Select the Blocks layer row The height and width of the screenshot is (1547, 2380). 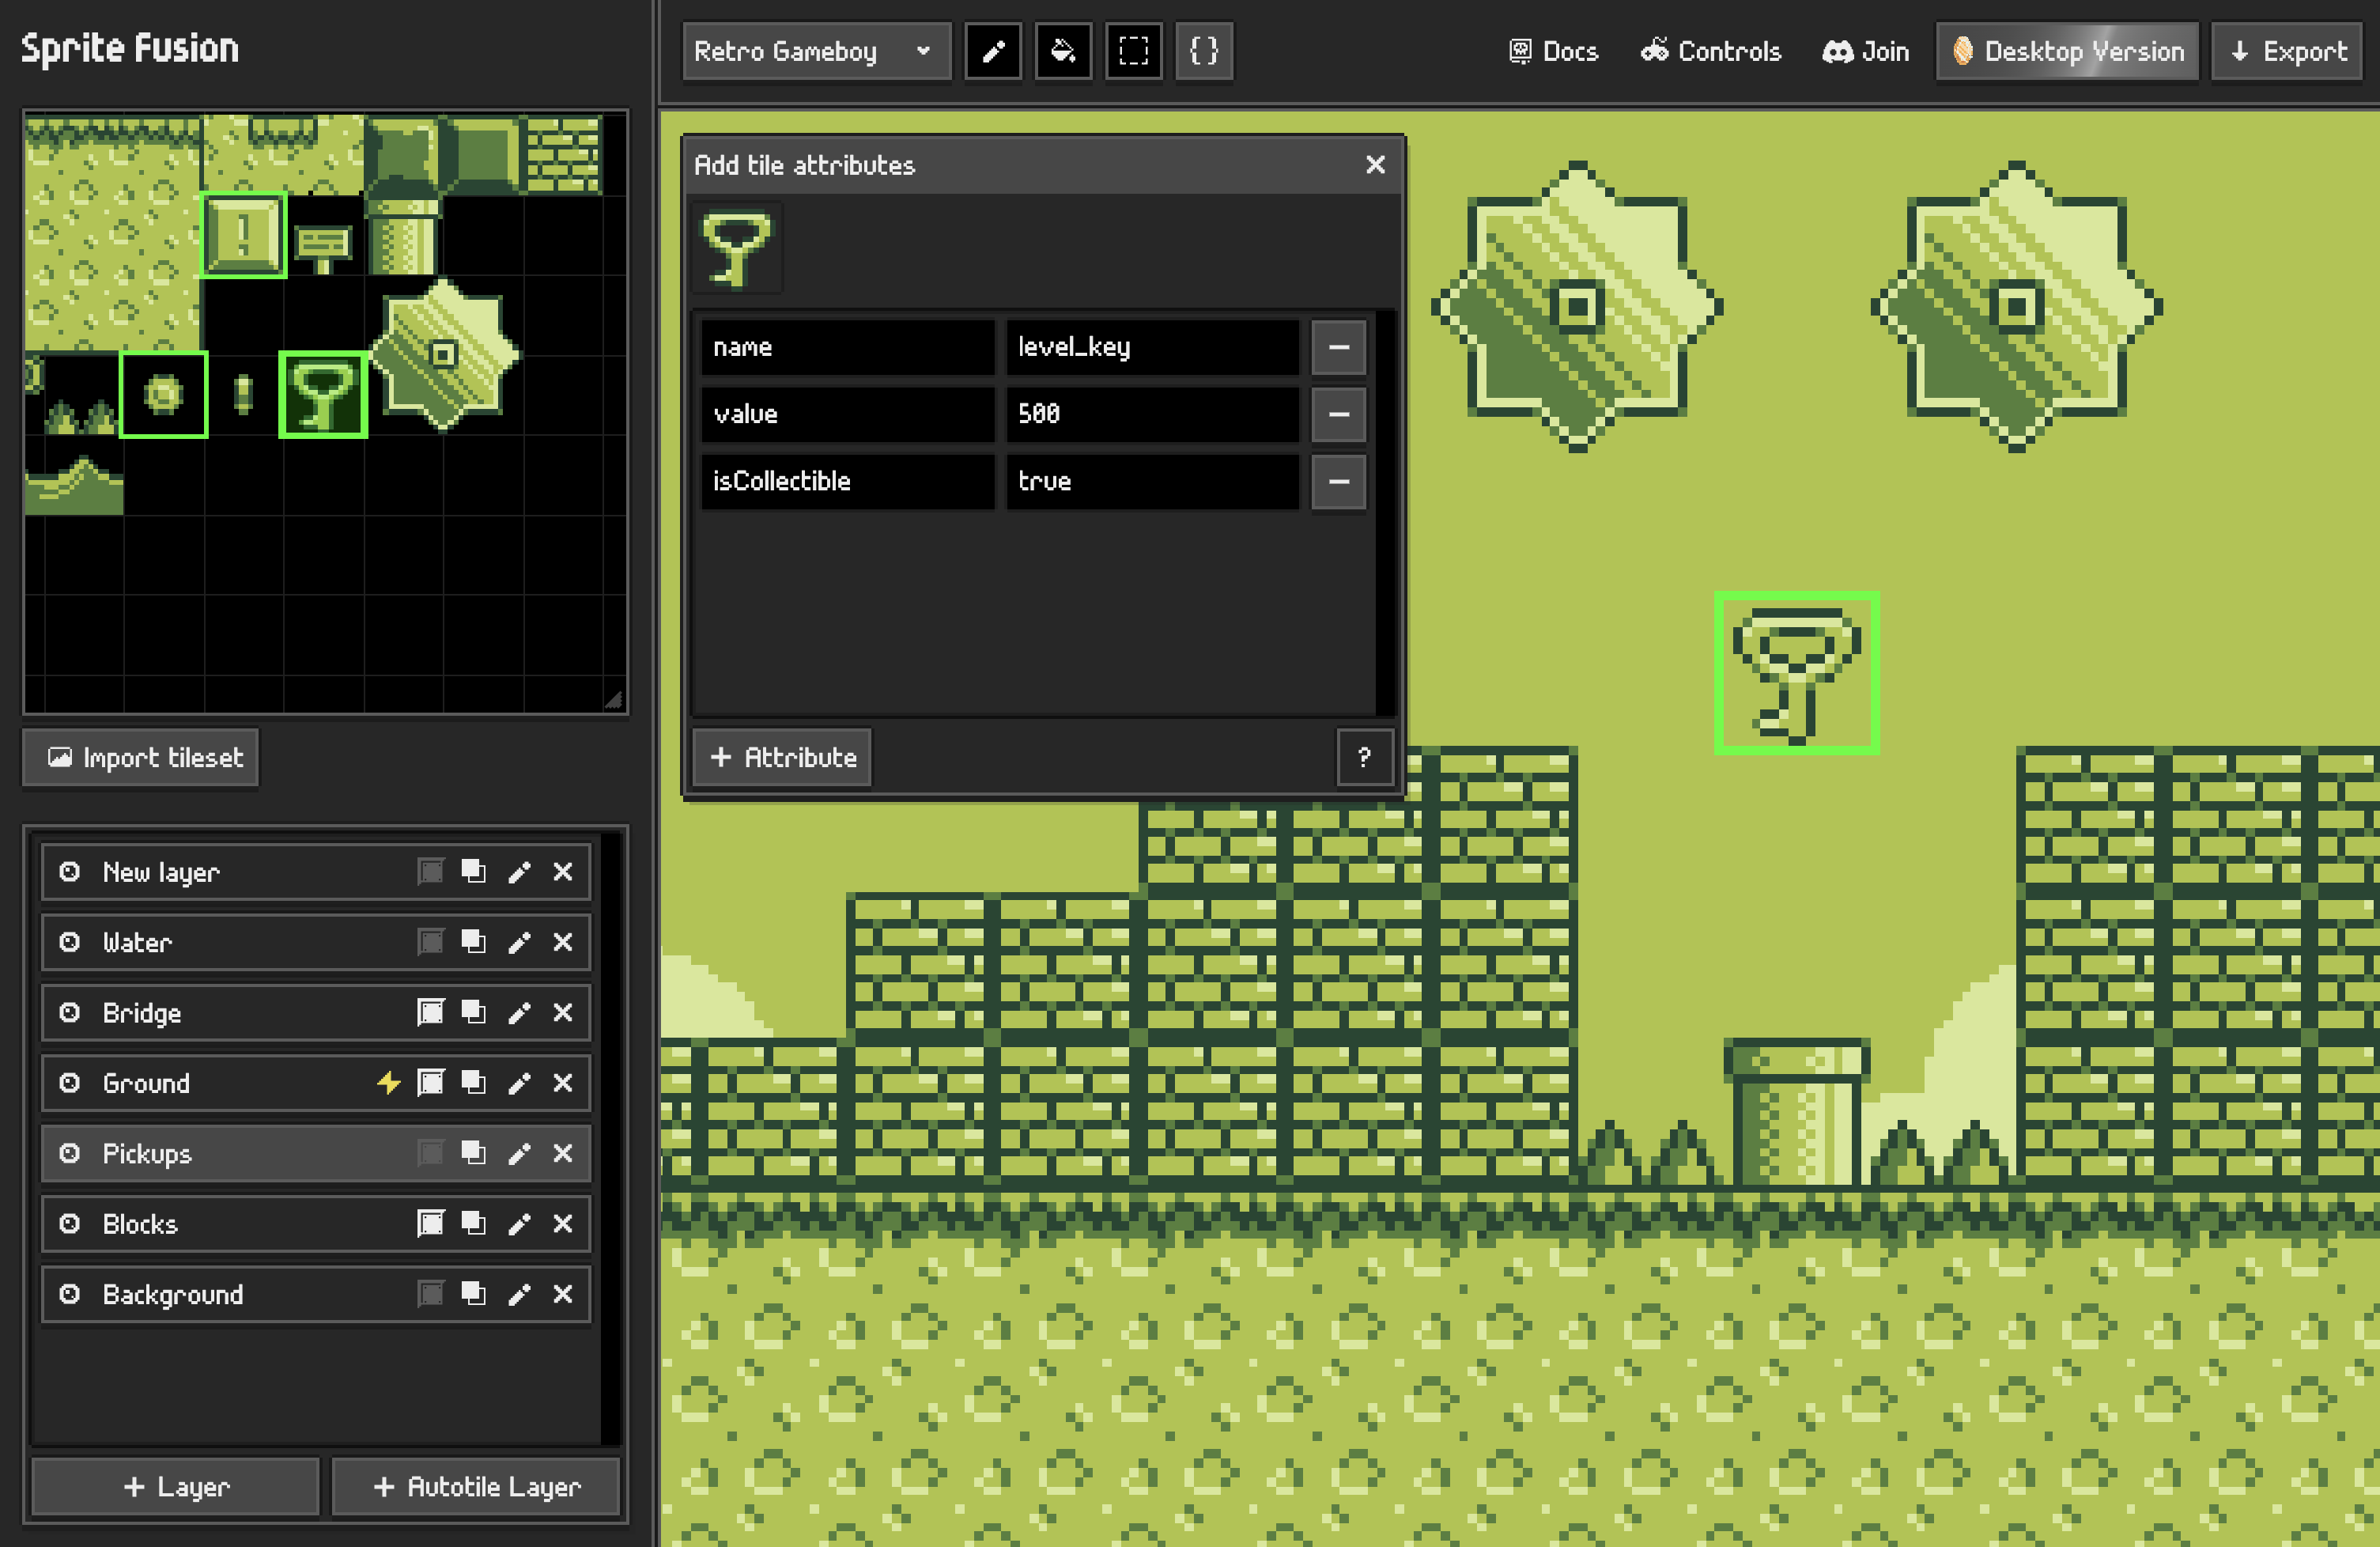tap(316, 1223)
